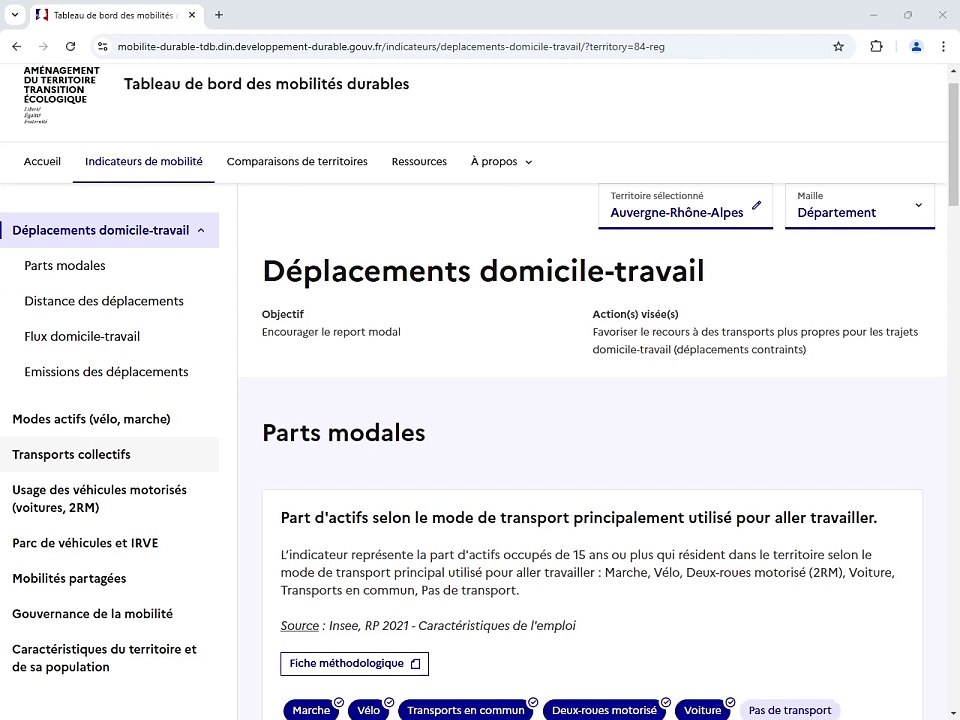960x720 pixels.
Task: Expand the À propos menu
Action: [501, 162]
